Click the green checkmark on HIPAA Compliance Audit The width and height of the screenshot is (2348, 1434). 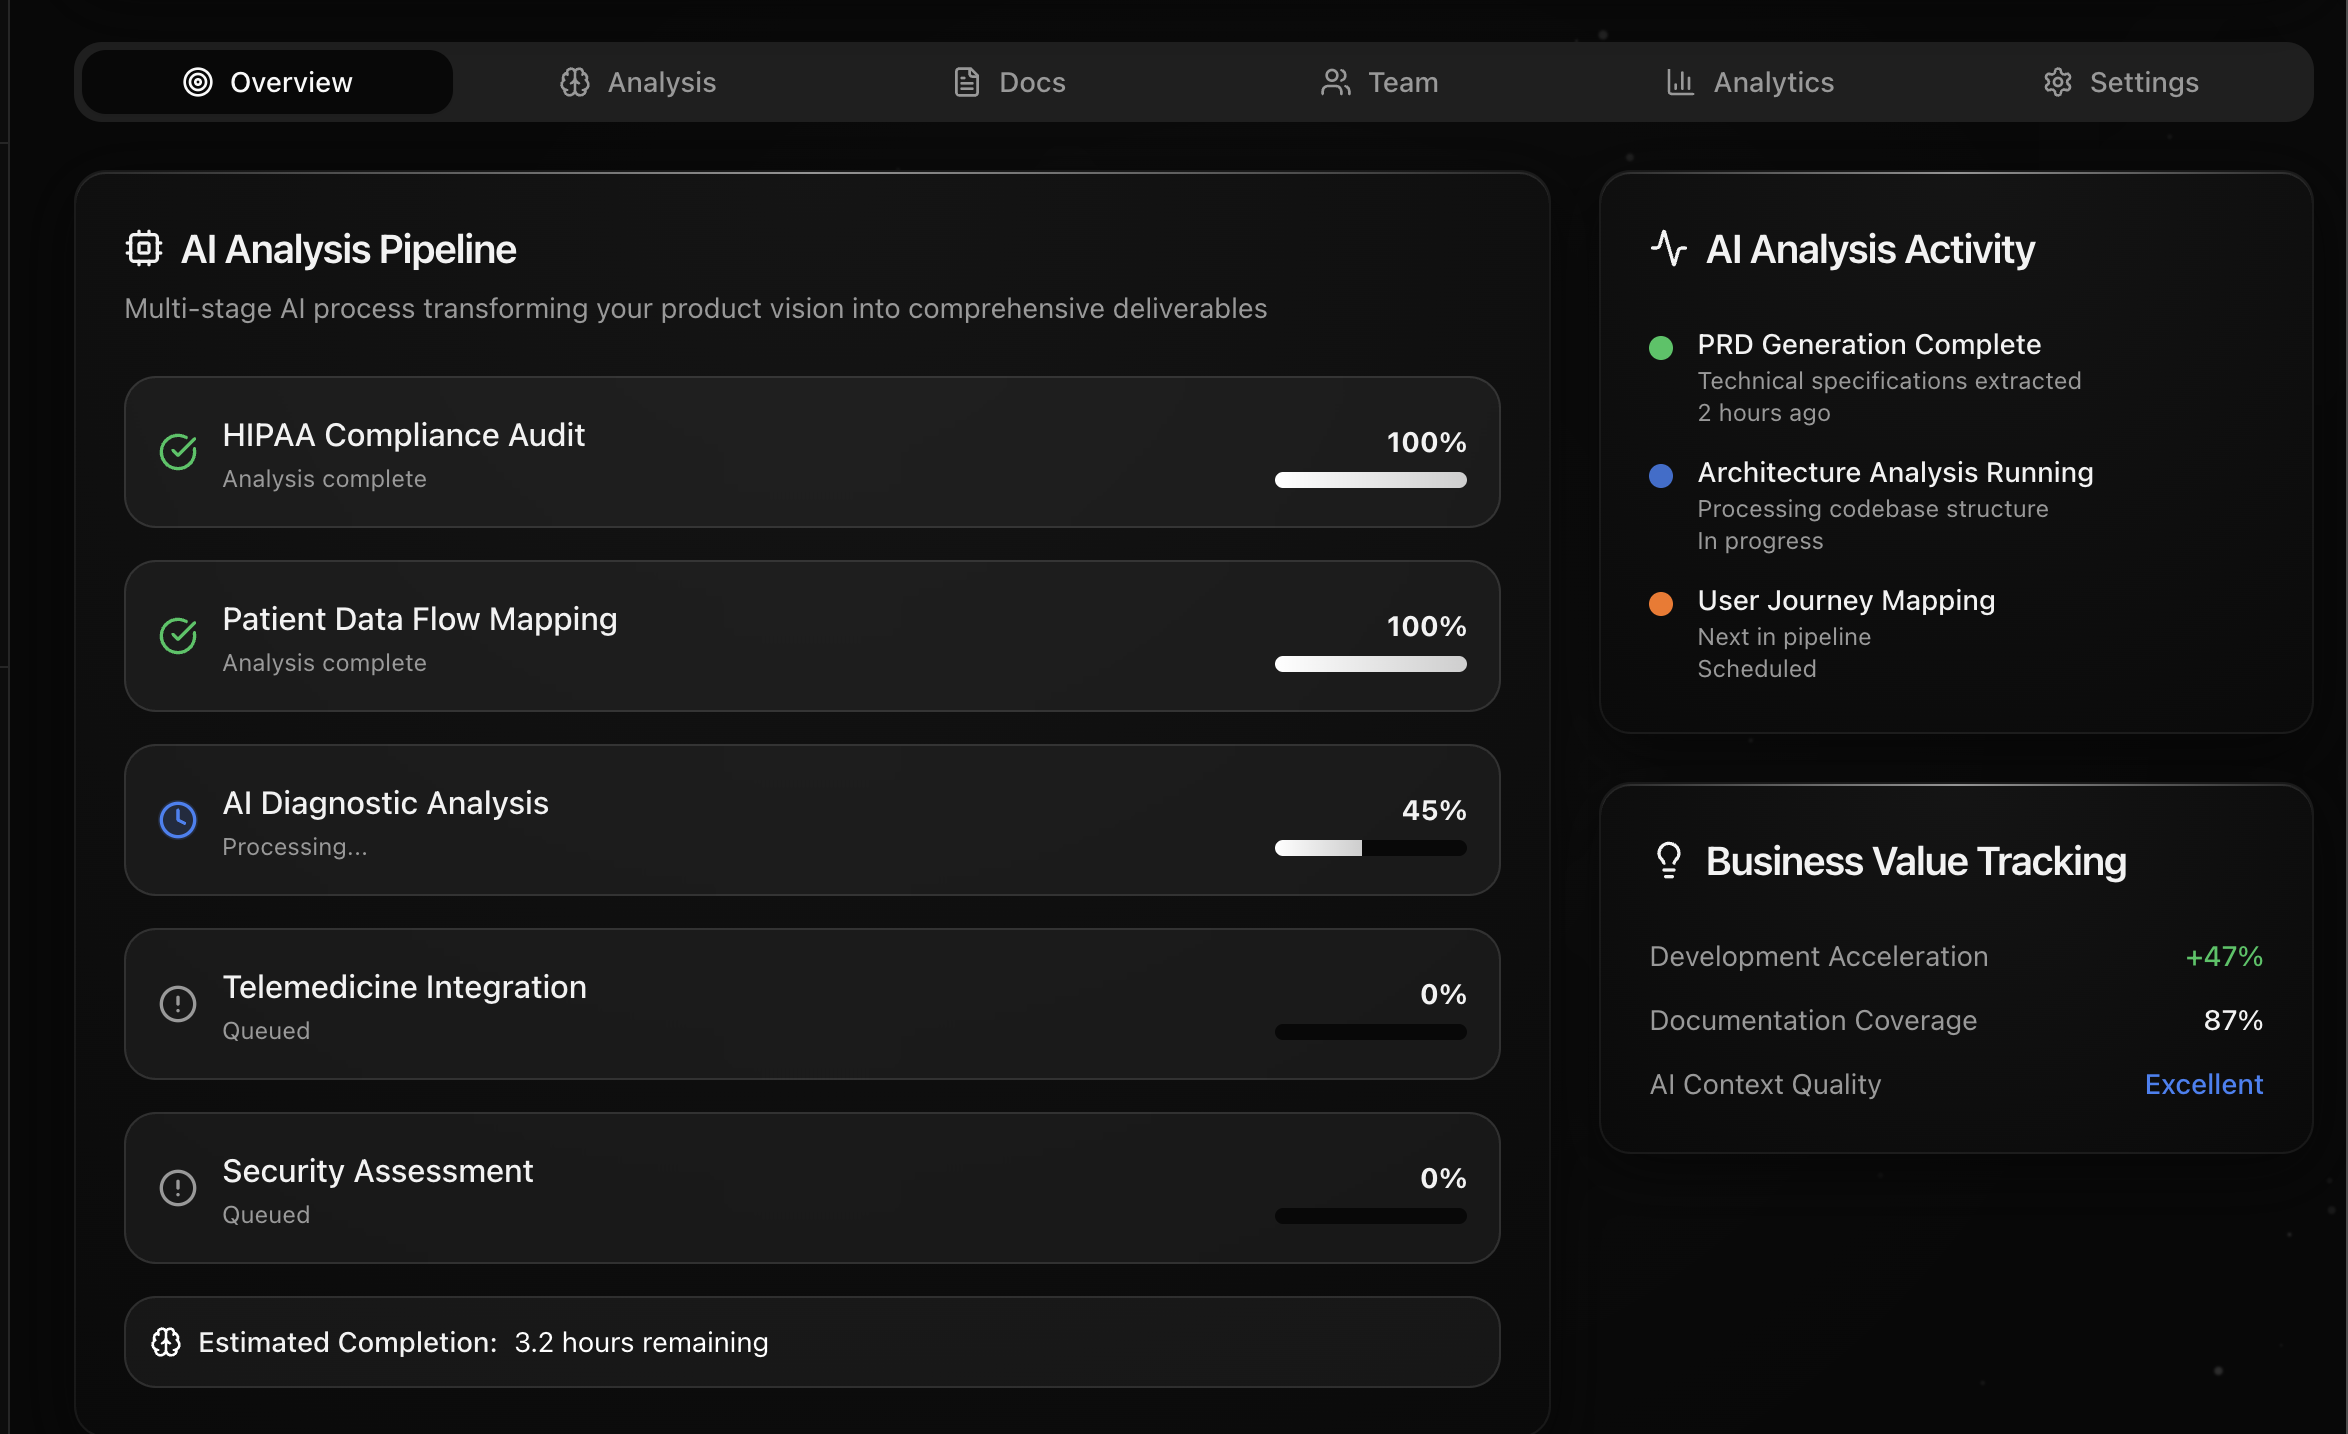[178, 452]
